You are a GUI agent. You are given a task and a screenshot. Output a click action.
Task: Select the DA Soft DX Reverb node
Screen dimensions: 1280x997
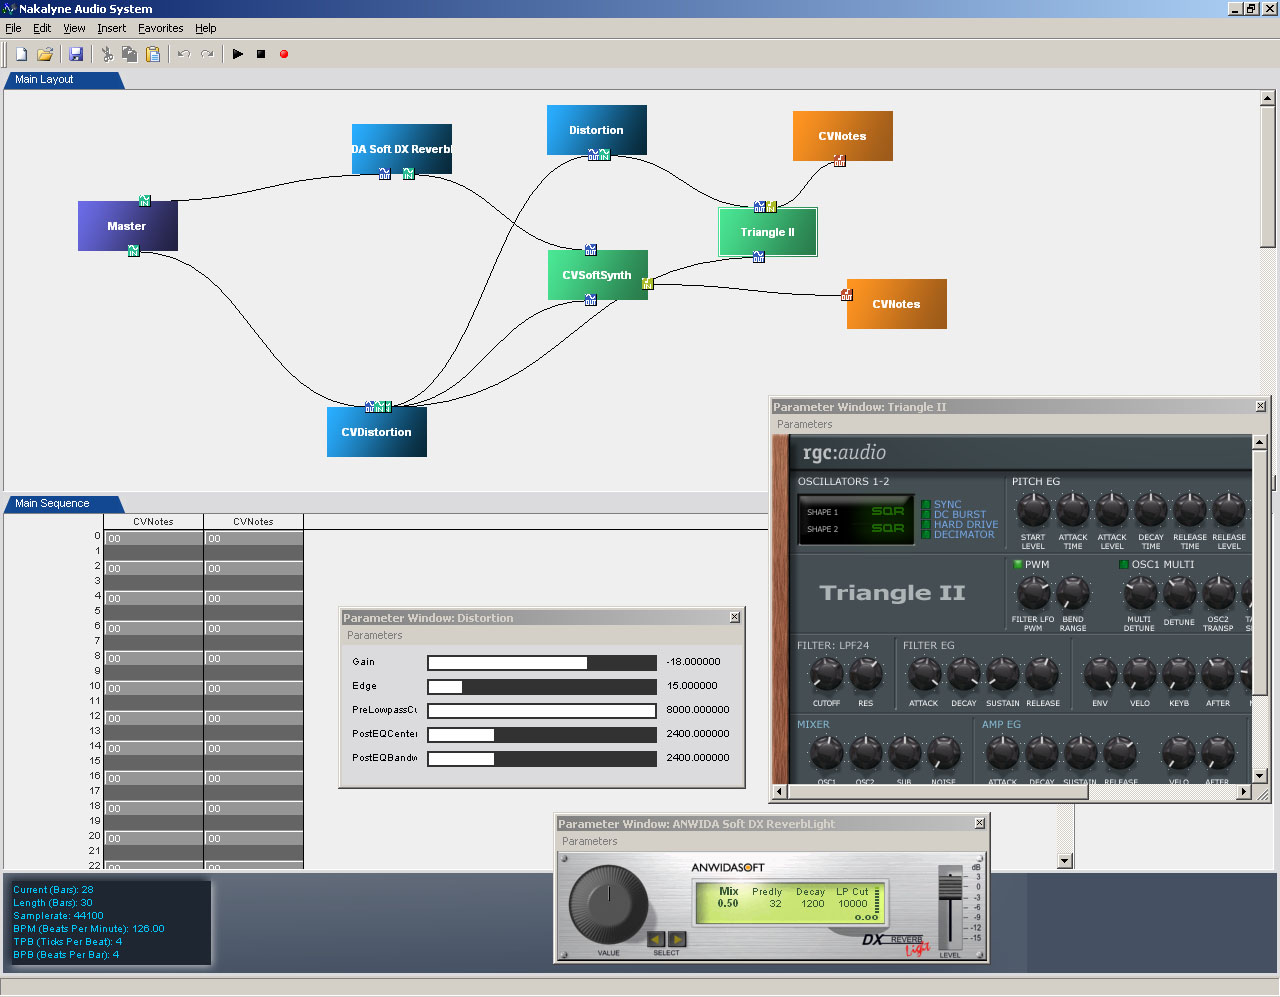pyautogui.click(x=402, y=149)
